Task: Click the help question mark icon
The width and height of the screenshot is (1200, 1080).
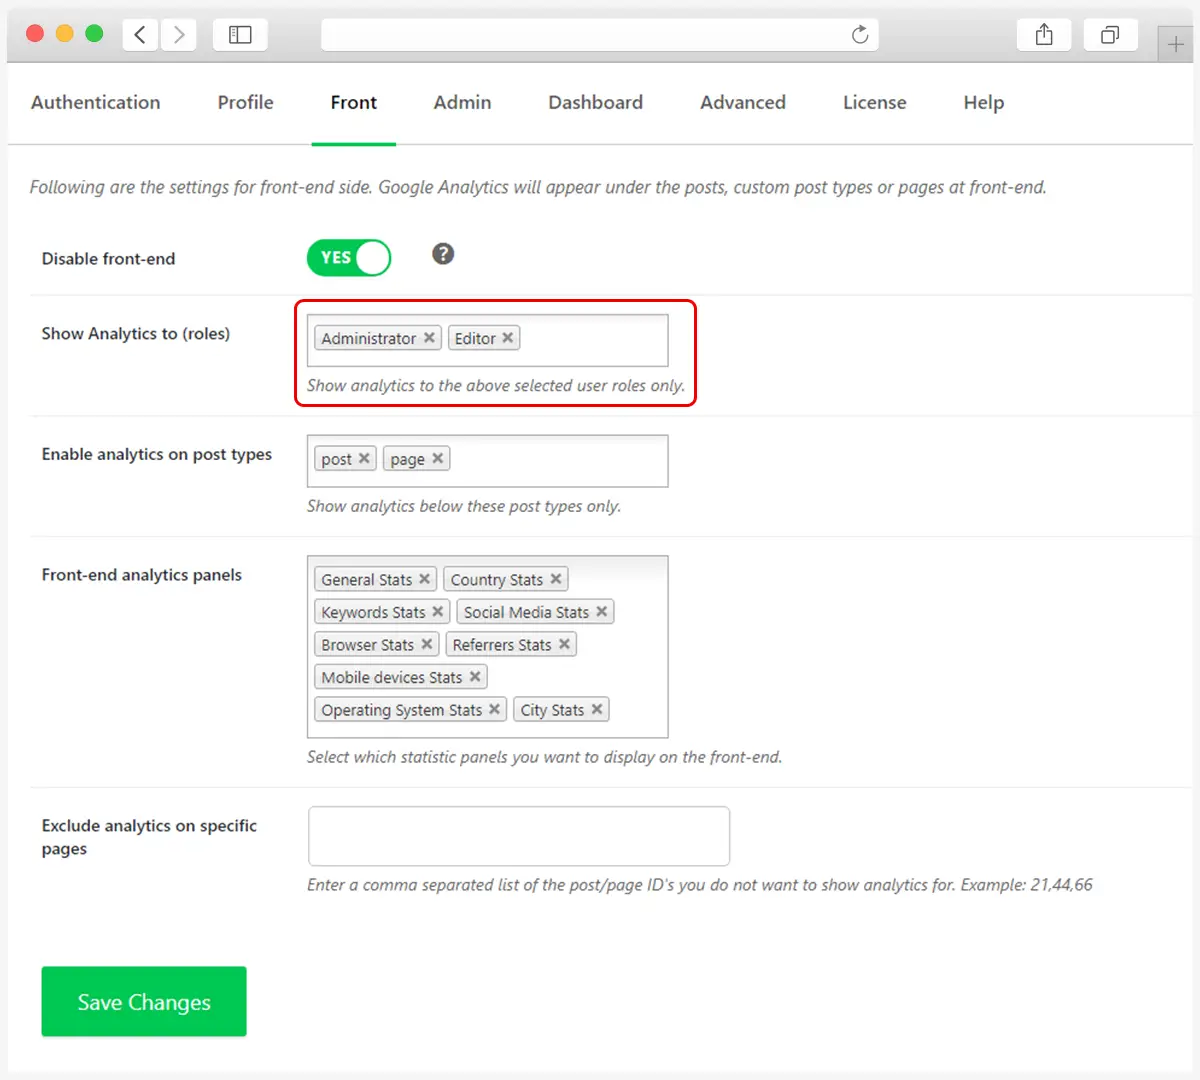Action: [x=443, y=254]
